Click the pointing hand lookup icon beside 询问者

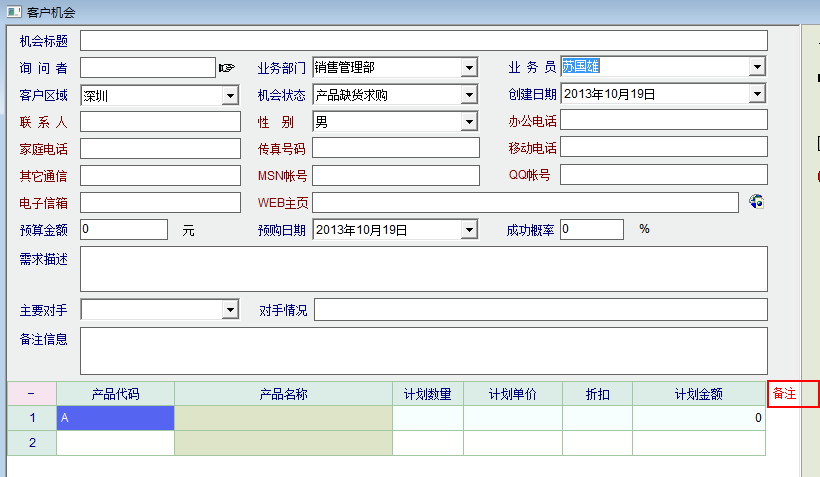(226, 68)
